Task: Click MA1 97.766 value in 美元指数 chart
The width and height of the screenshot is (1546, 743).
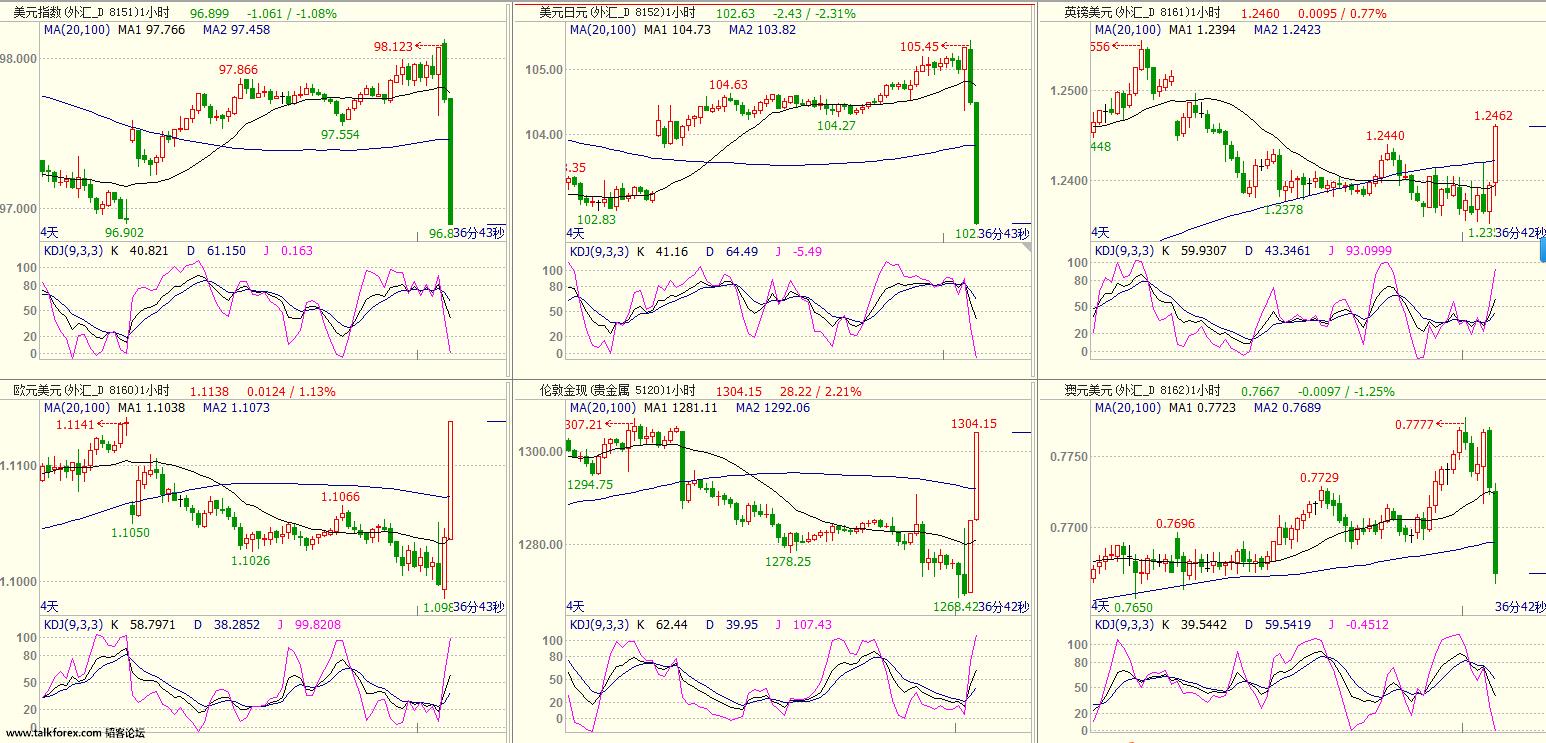Action: click(x=151, y=30)
